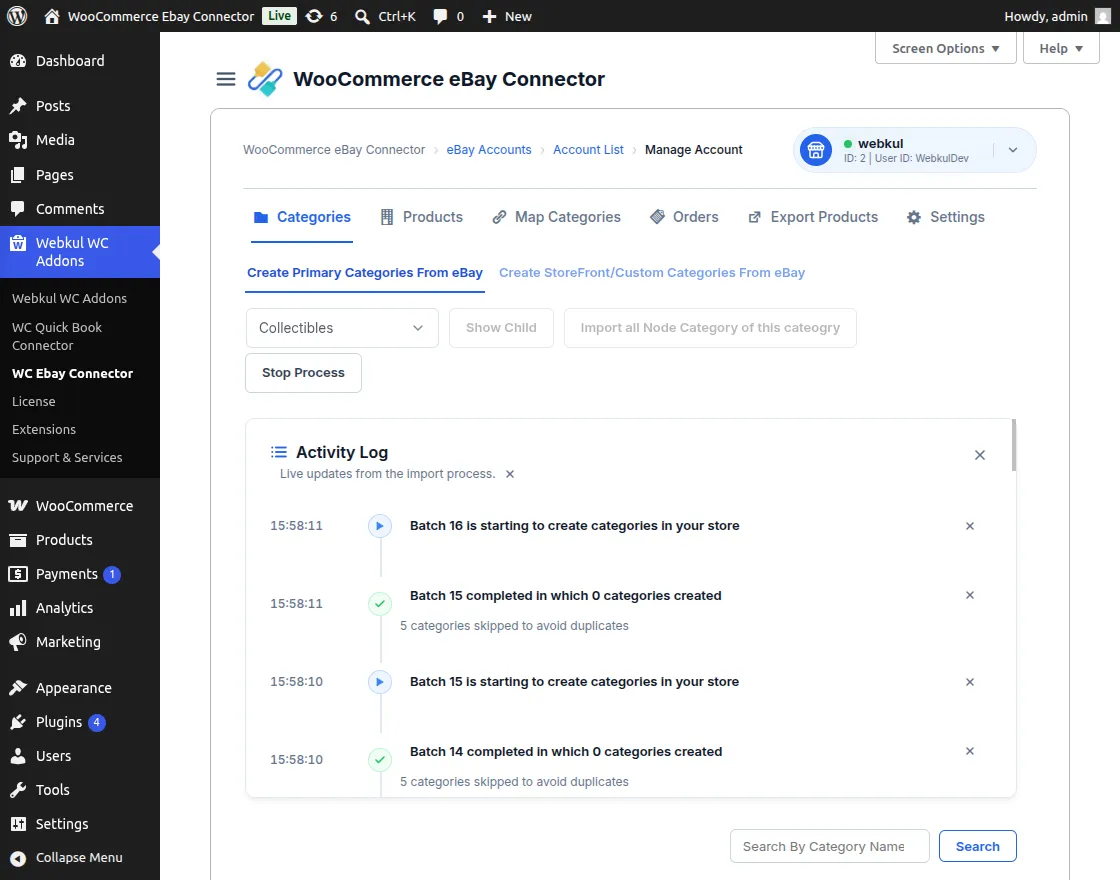1120x880 pixels.
Task: Click the admin avatar thumbnail
Action: [1103, 16]
